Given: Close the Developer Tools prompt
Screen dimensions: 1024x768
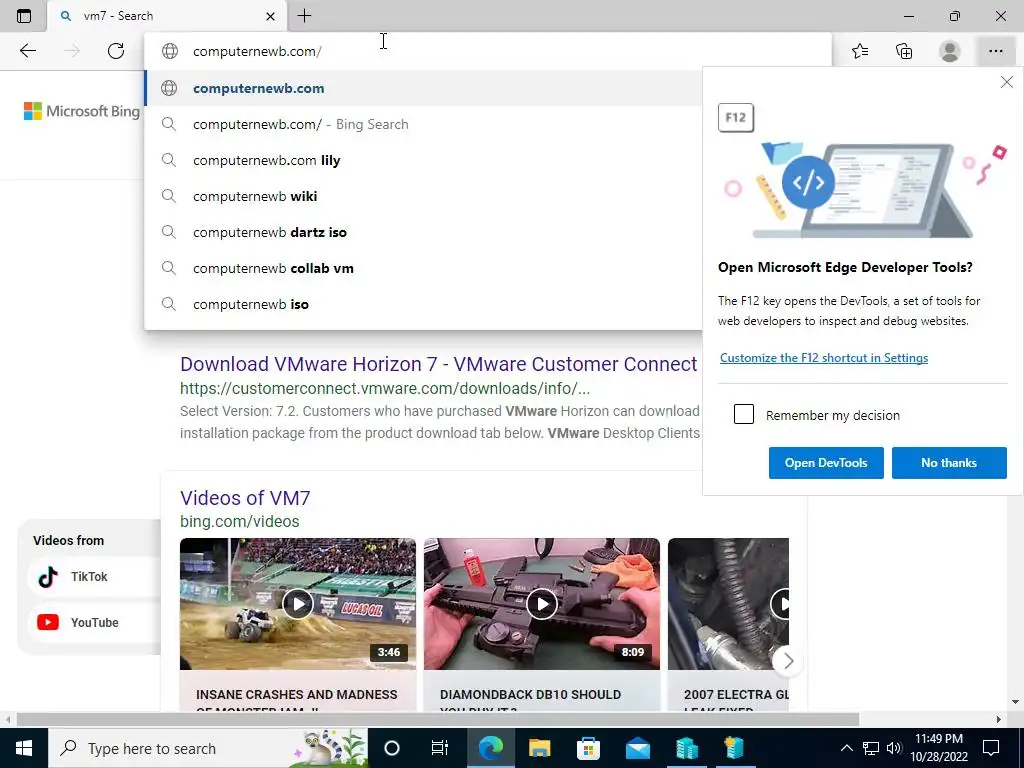Looking at the screenshot, I should pyautogui.click(x=1006, y=82).
